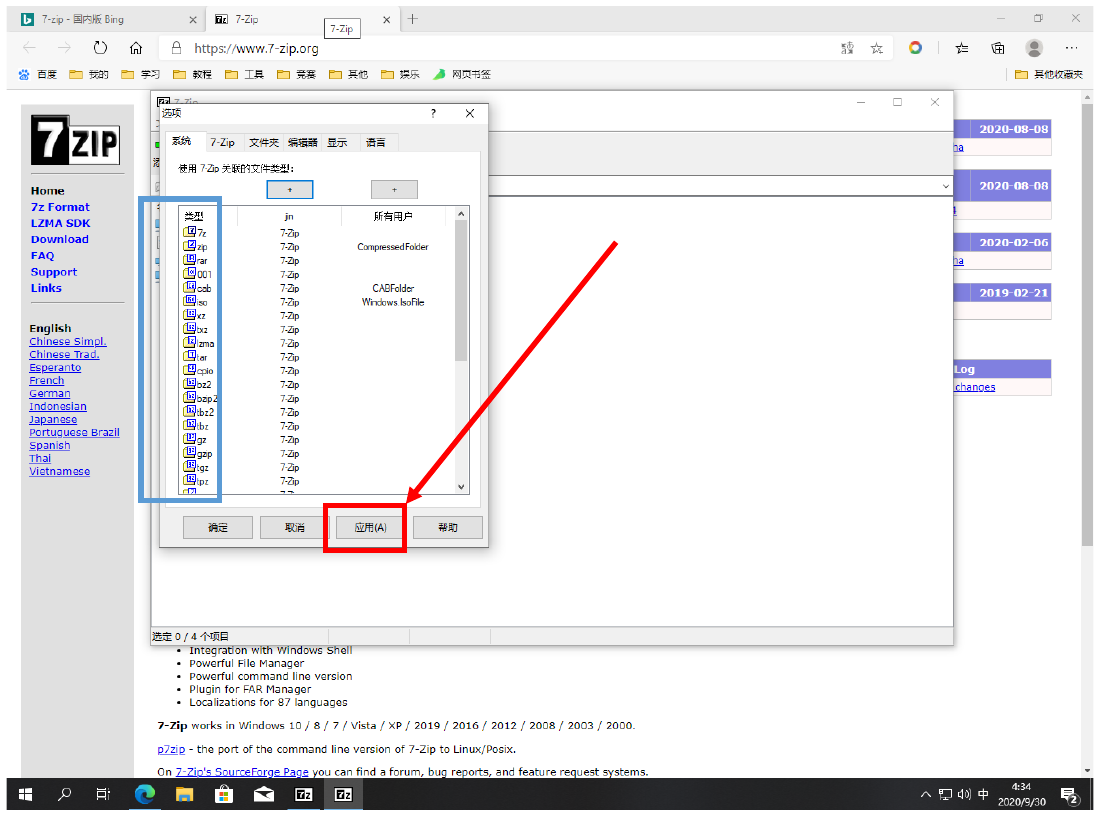Click the 确定 OK button

point(217,527)
